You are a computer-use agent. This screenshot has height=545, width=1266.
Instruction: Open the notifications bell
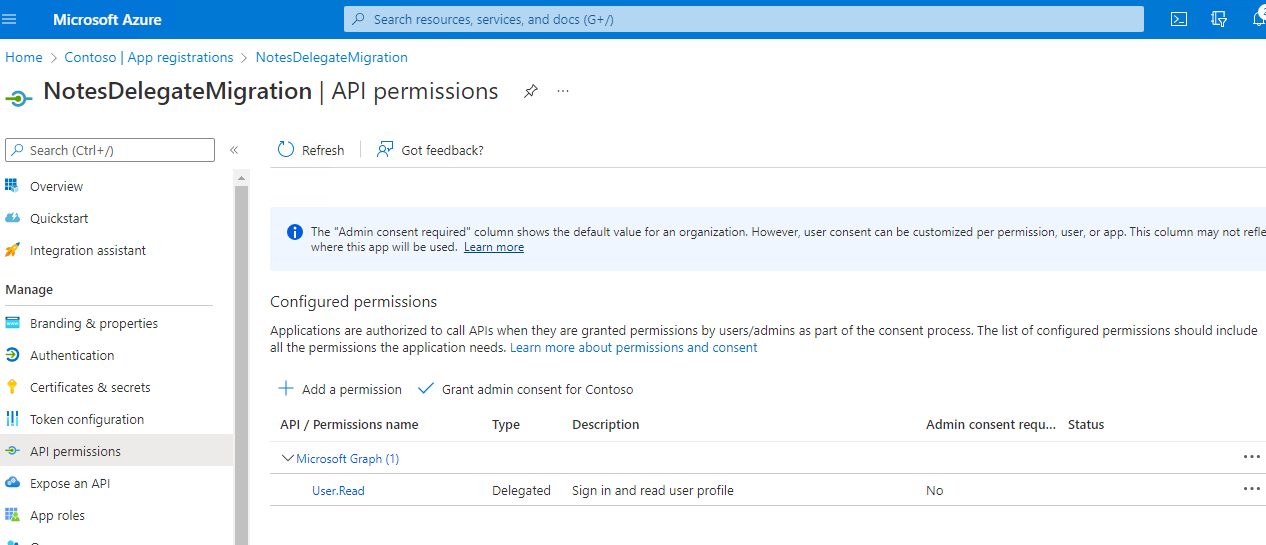pos(1258,19)
